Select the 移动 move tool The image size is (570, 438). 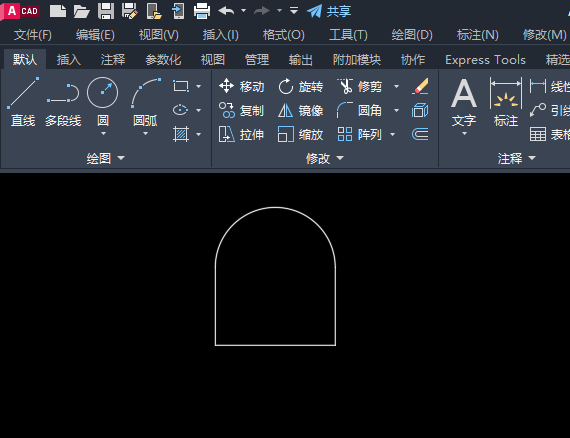(x=241, y=87)
